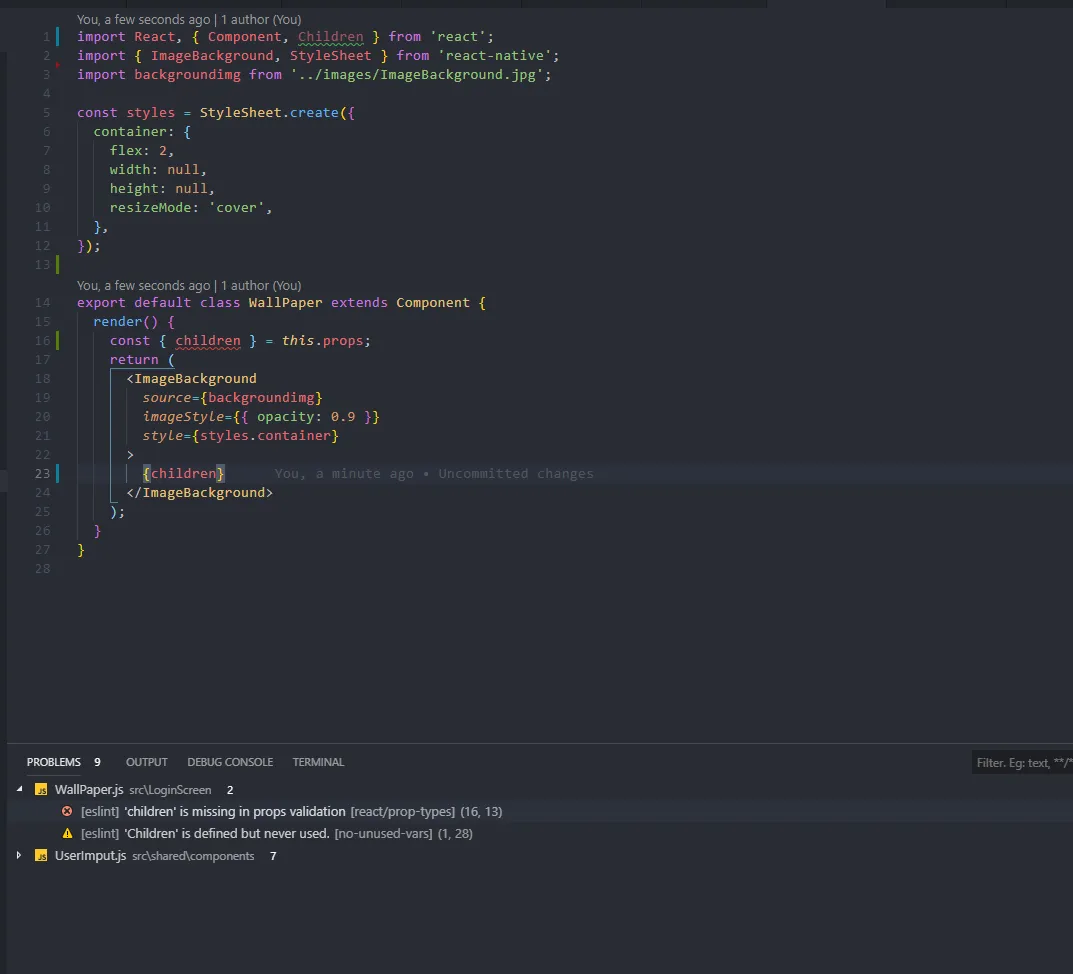Click the '../images/ImageBackground.jpg' import path
Viewport: 1073px width, 974px height.
[x=417, y=75]
